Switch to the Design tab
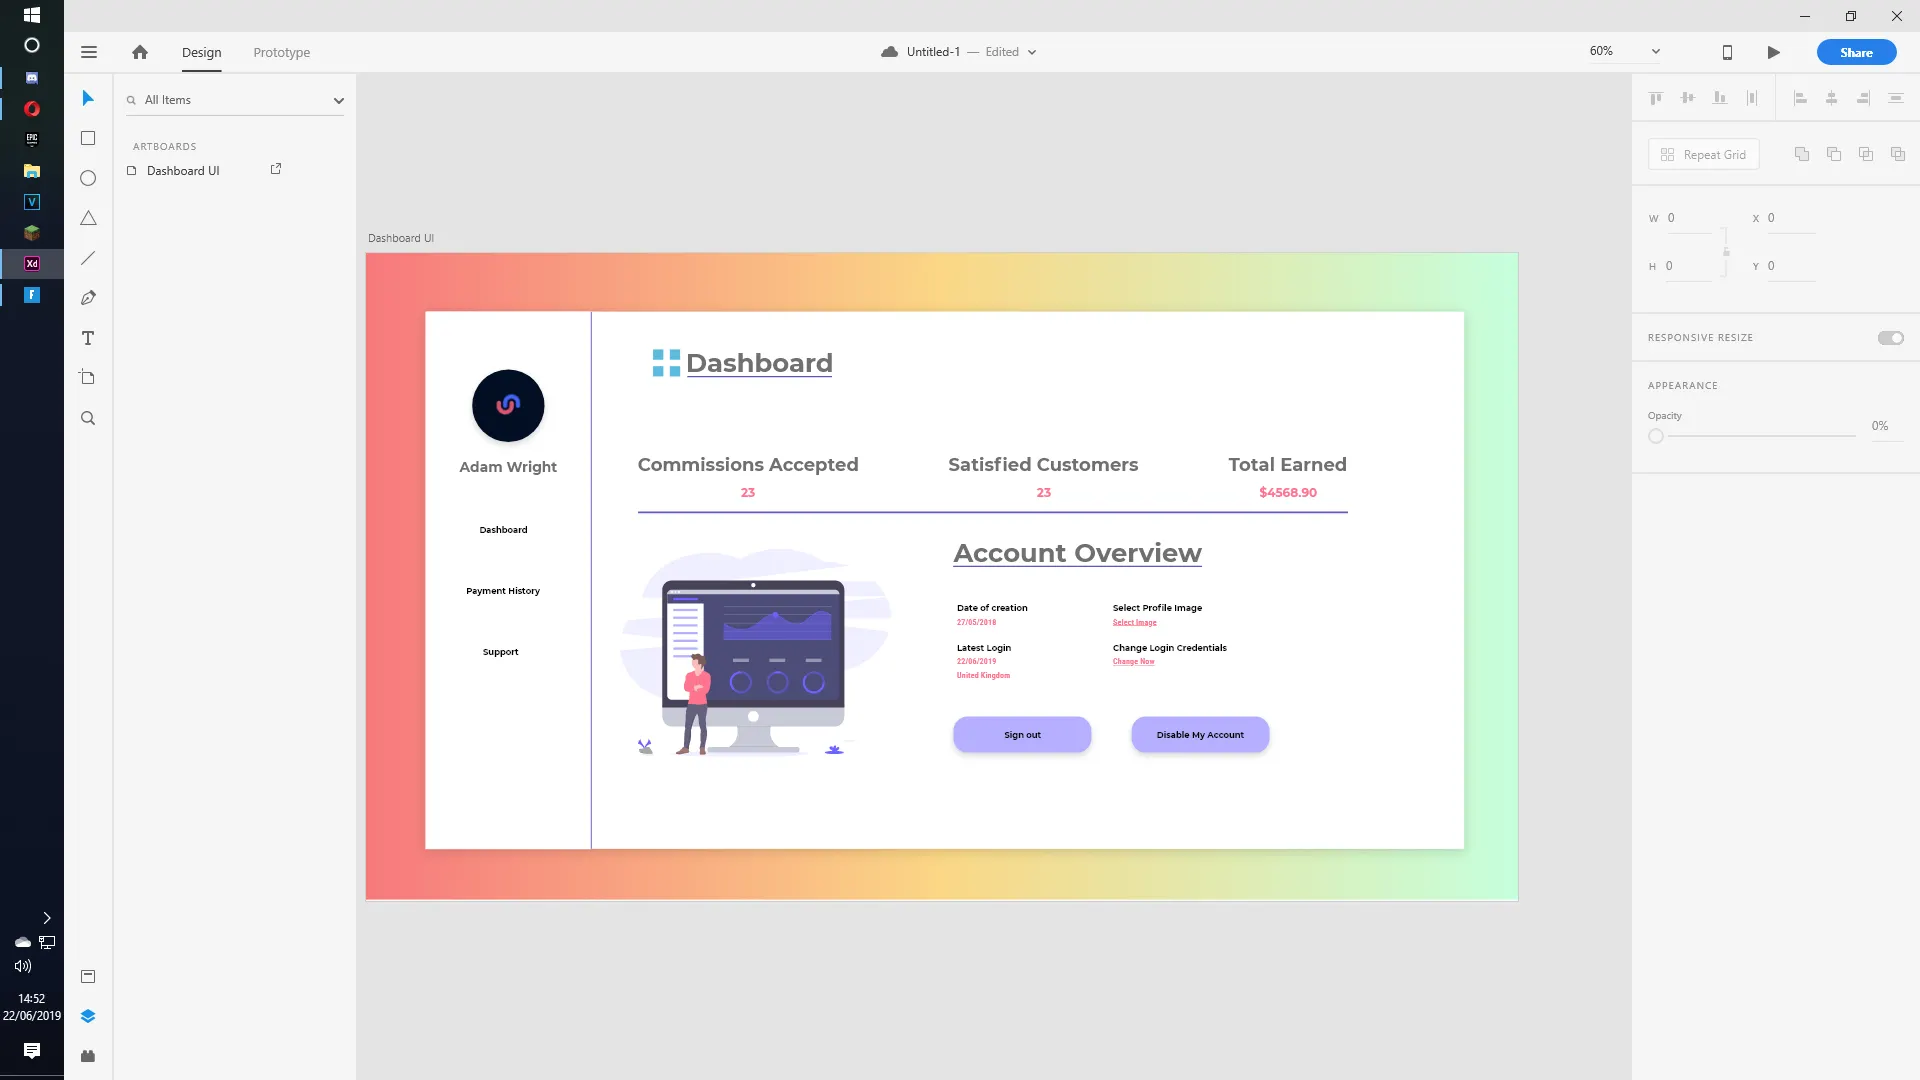 tap(201, 52)
